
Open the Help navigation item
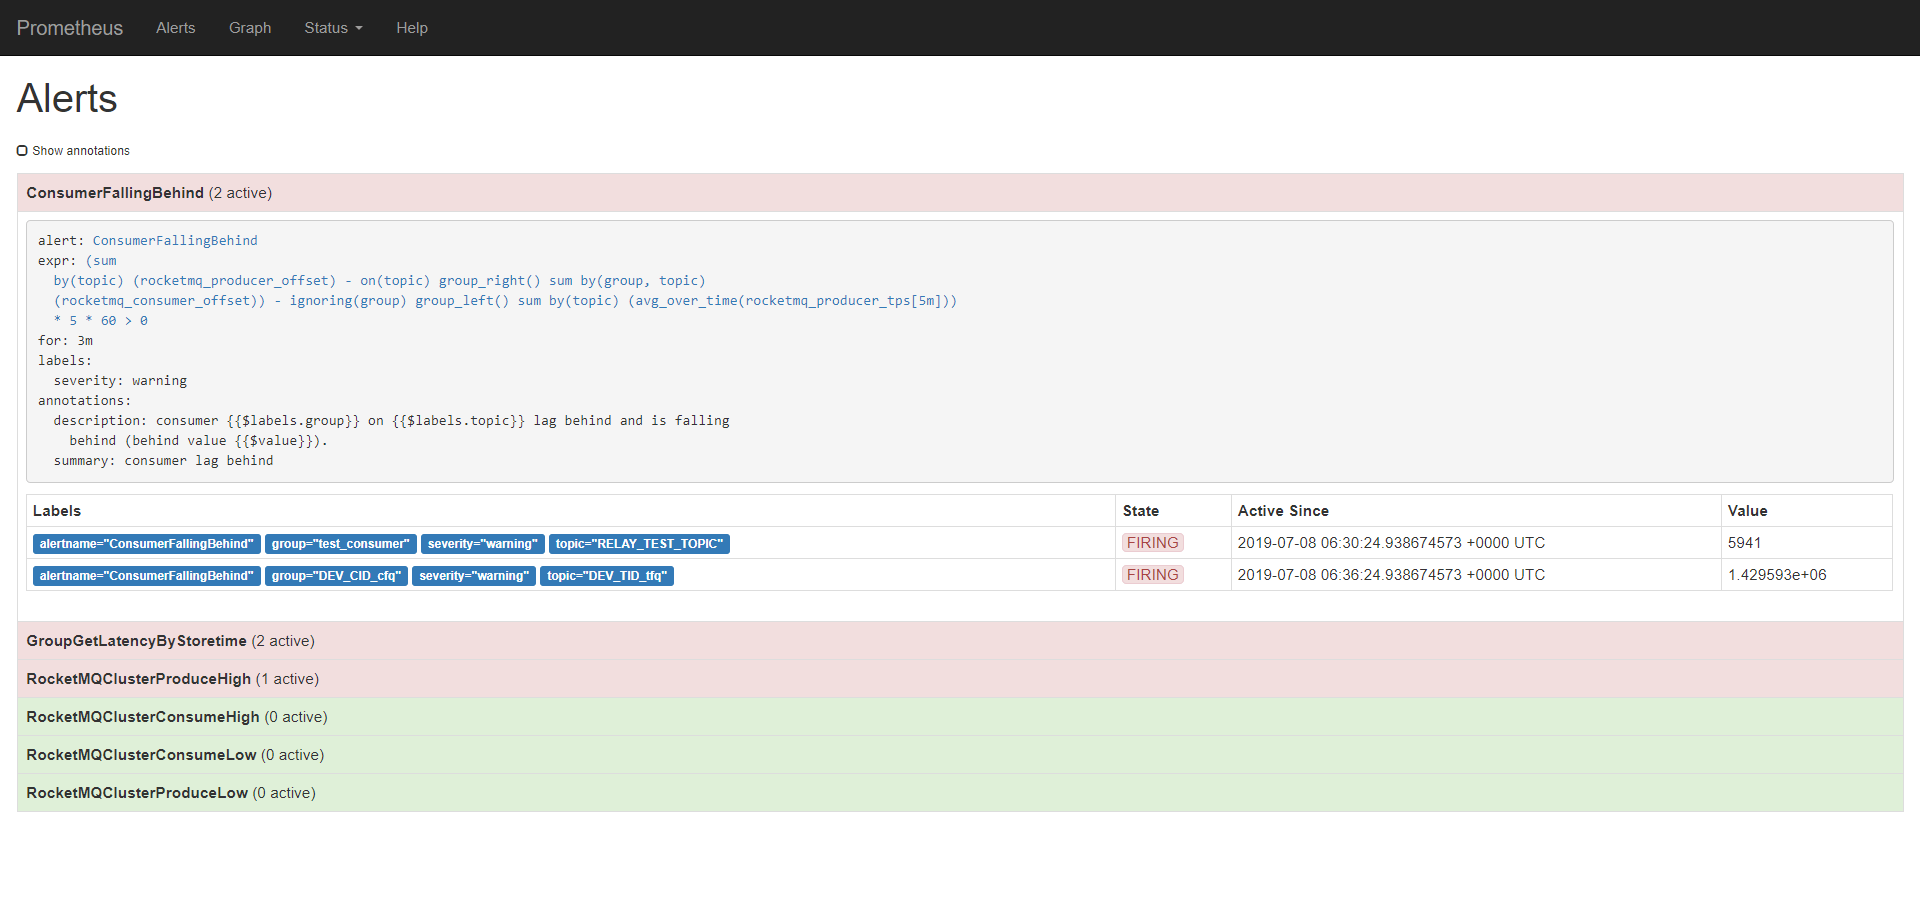pyautogui.click(x=412, y=28)
